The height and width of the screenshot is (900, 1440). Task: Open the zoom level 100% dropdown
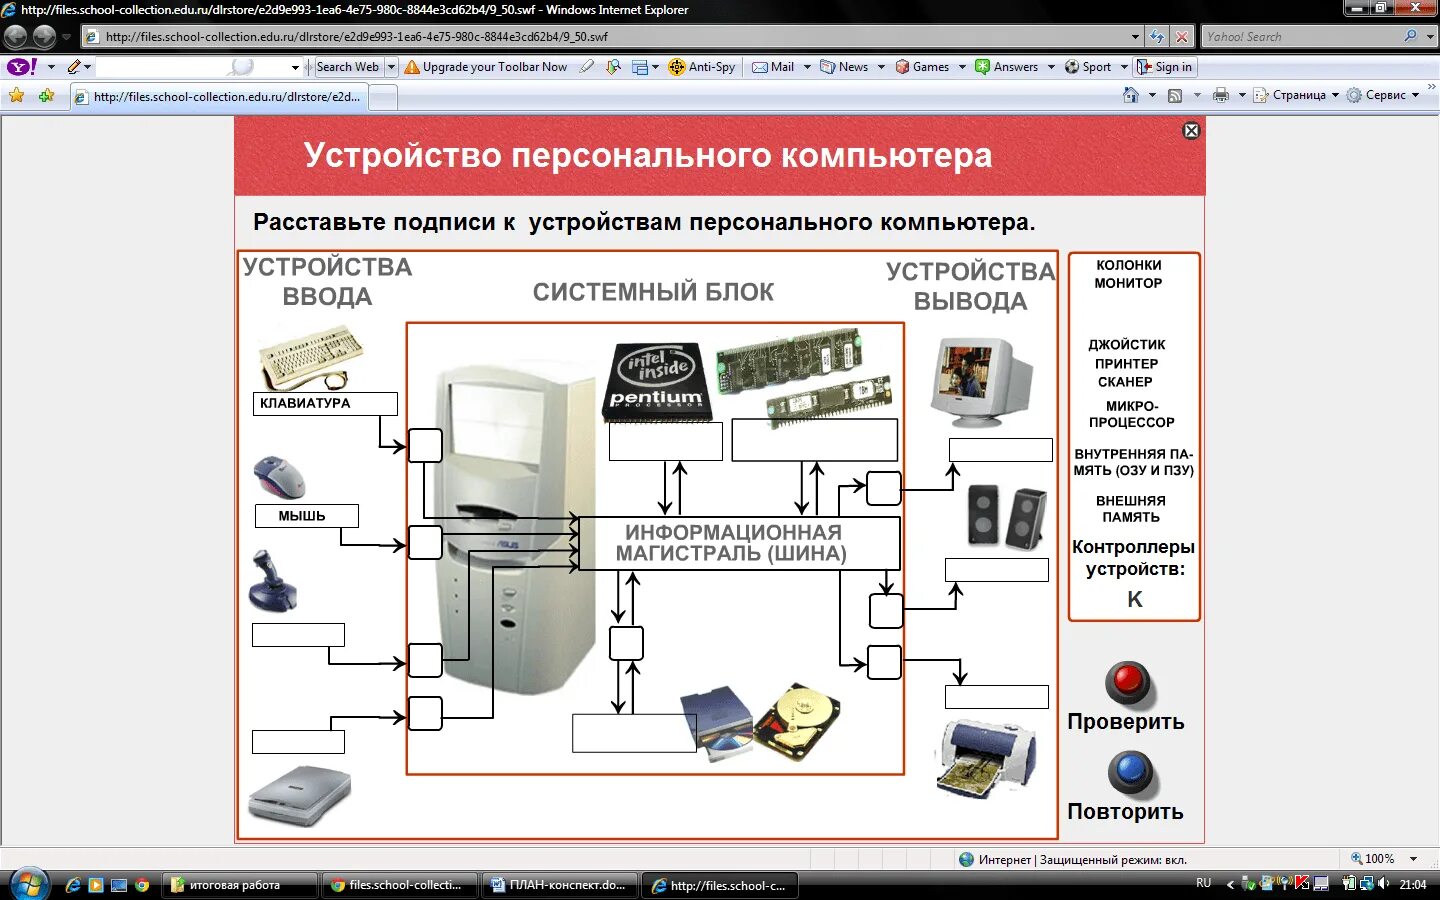[x=1413, y=859]
